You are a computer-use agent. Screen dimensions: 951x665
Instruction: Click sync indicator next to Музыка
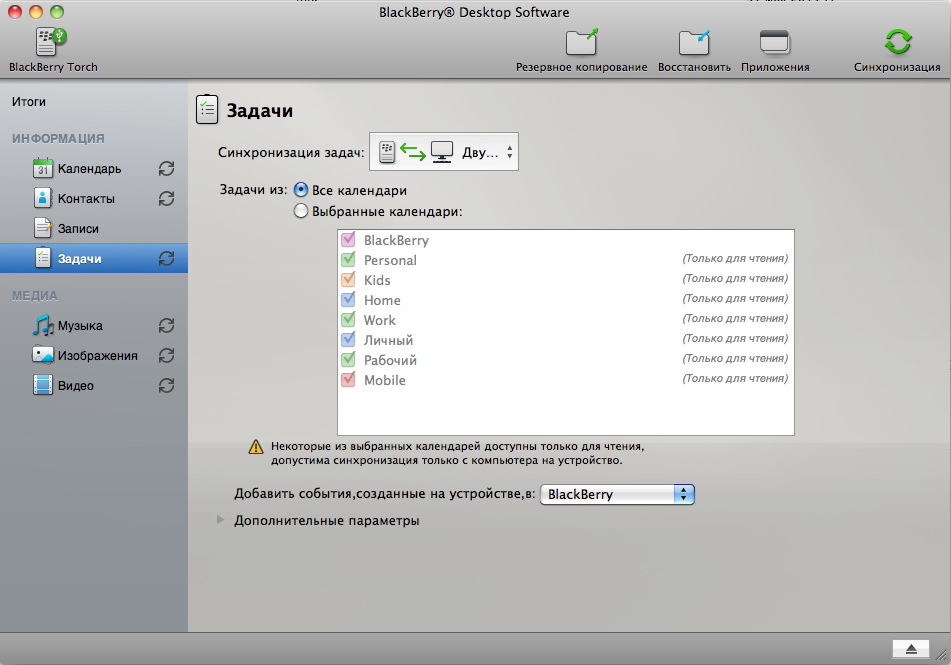click(x=166, y=326)
